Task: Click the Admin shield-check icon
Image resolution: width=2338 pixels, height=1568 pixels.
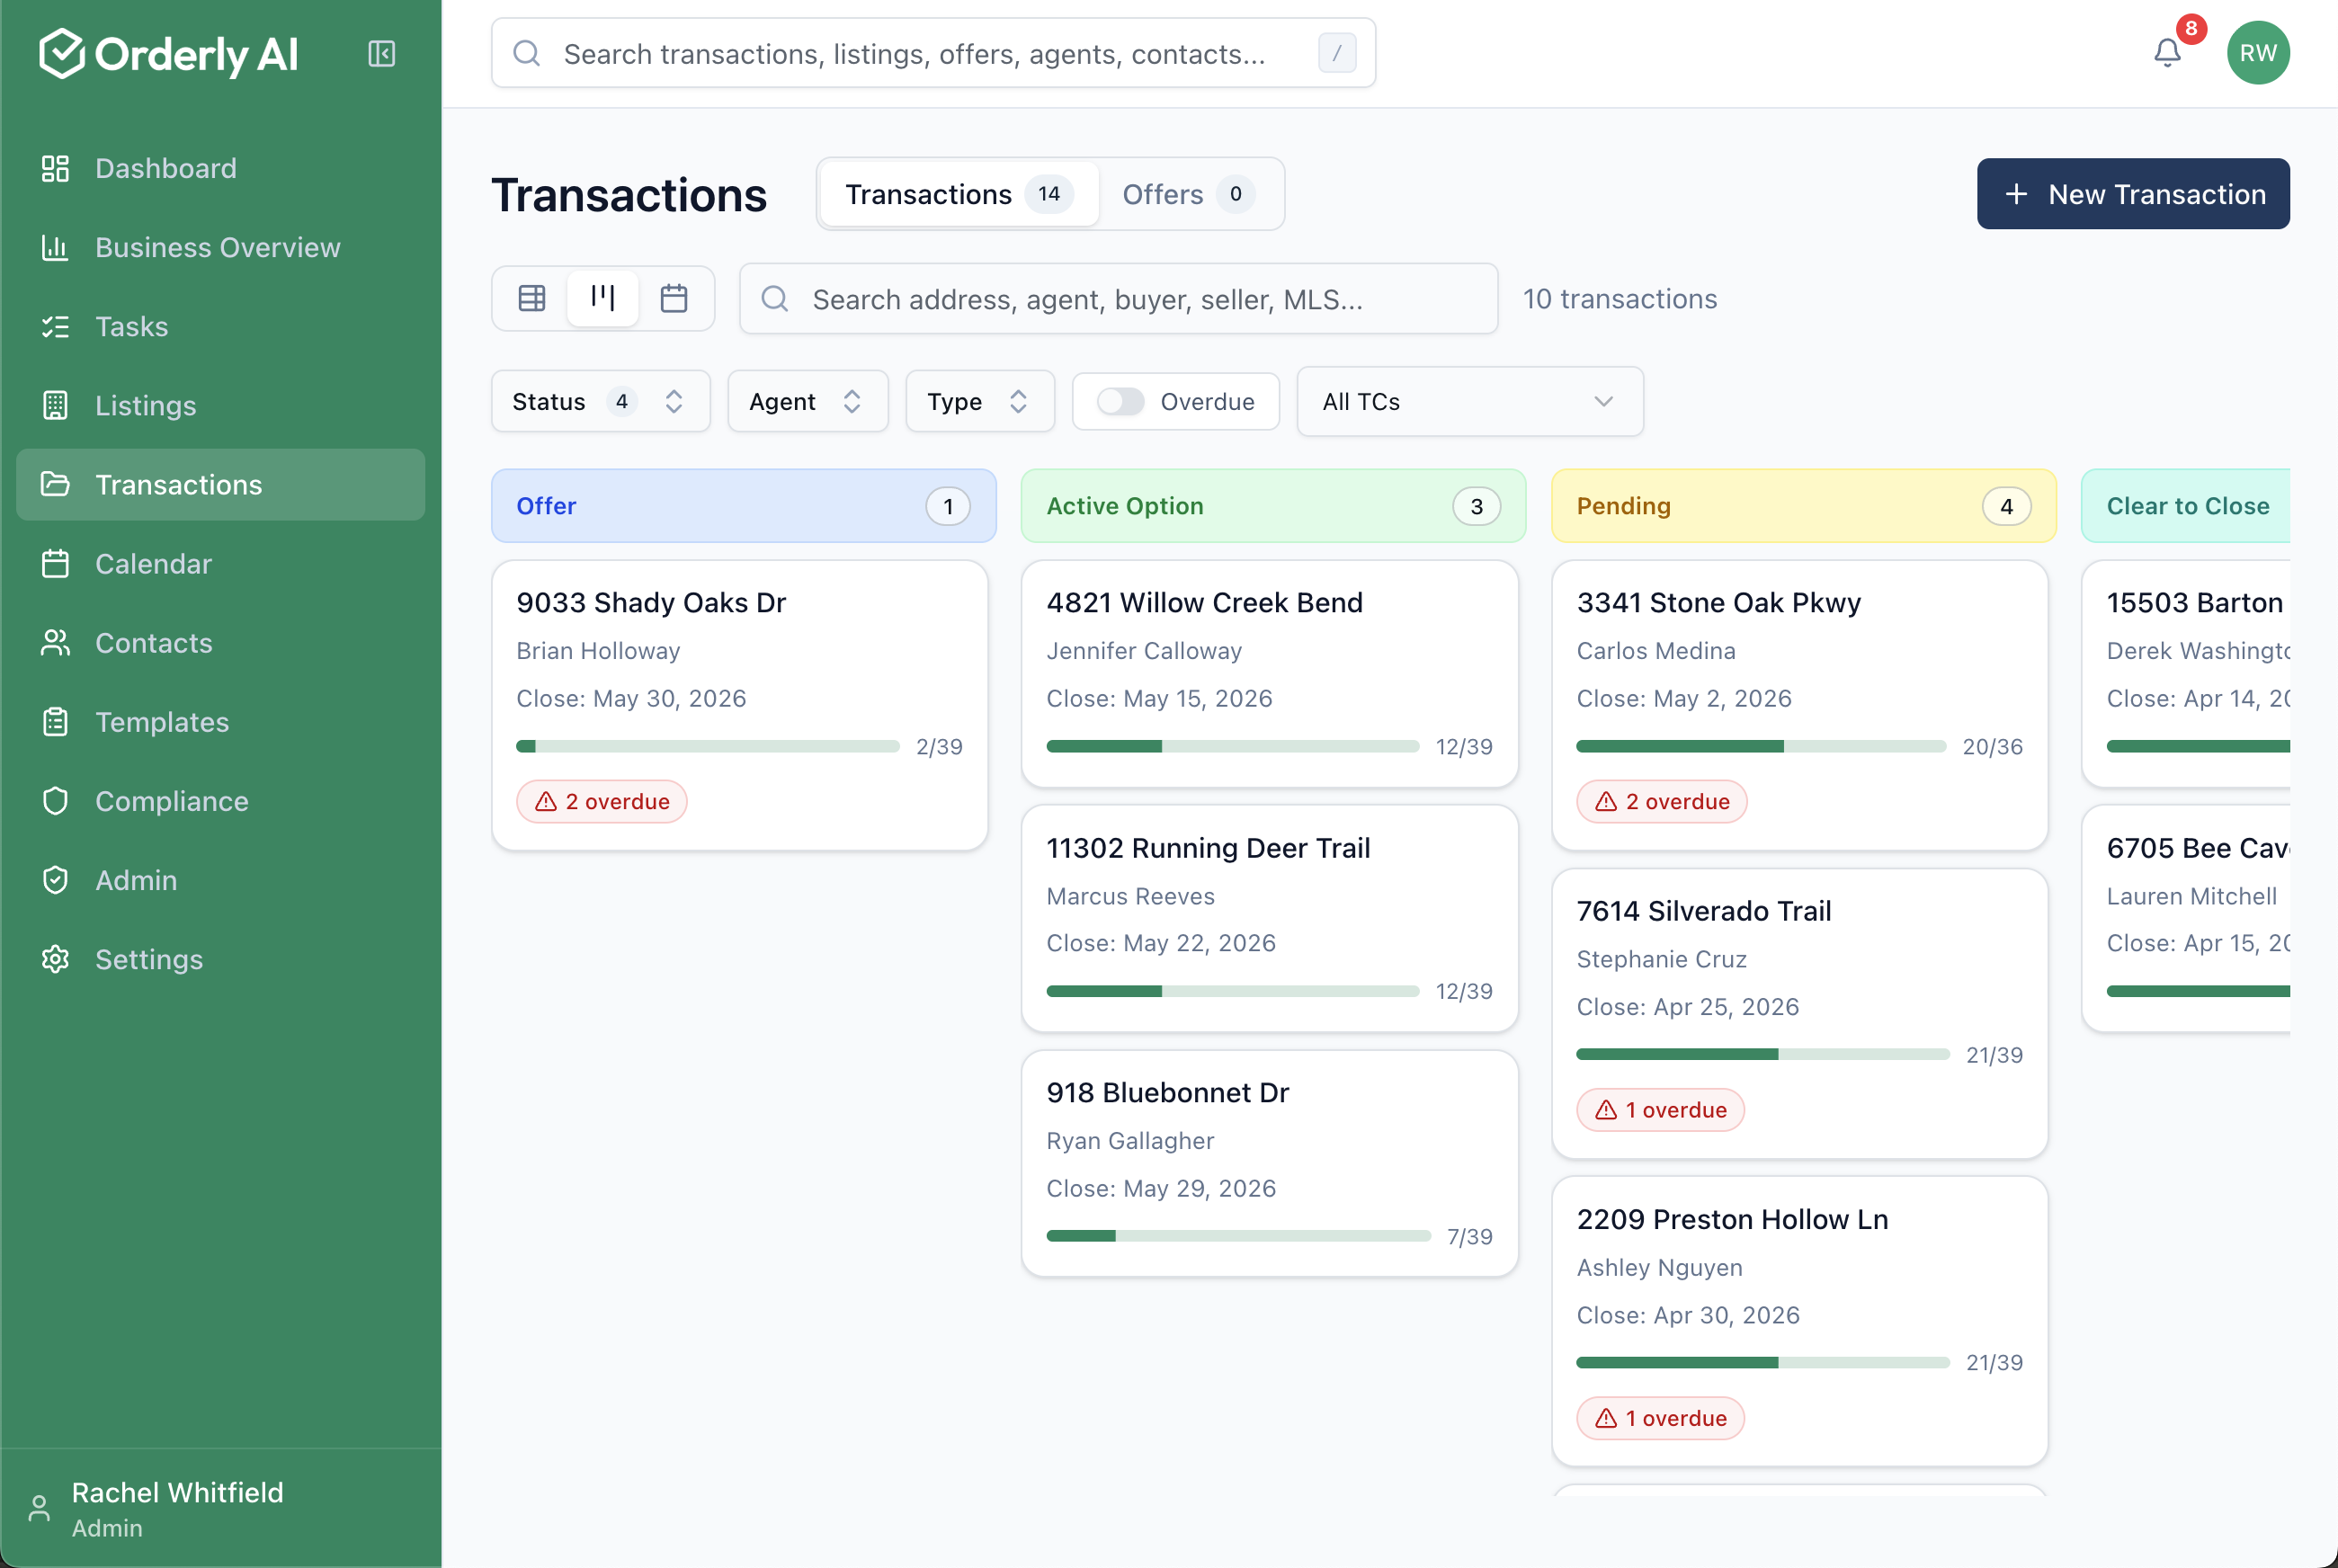Action: click(55, 879)
